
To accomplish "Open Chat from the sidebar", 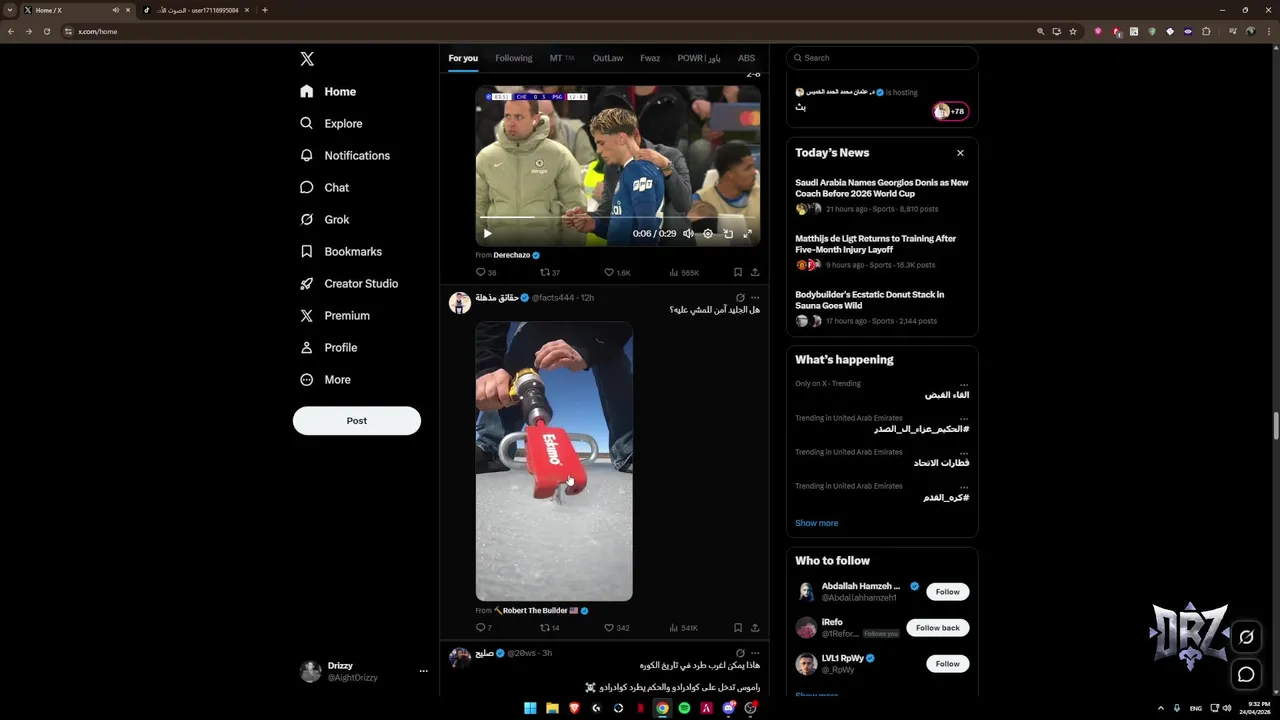I will 324,187.
